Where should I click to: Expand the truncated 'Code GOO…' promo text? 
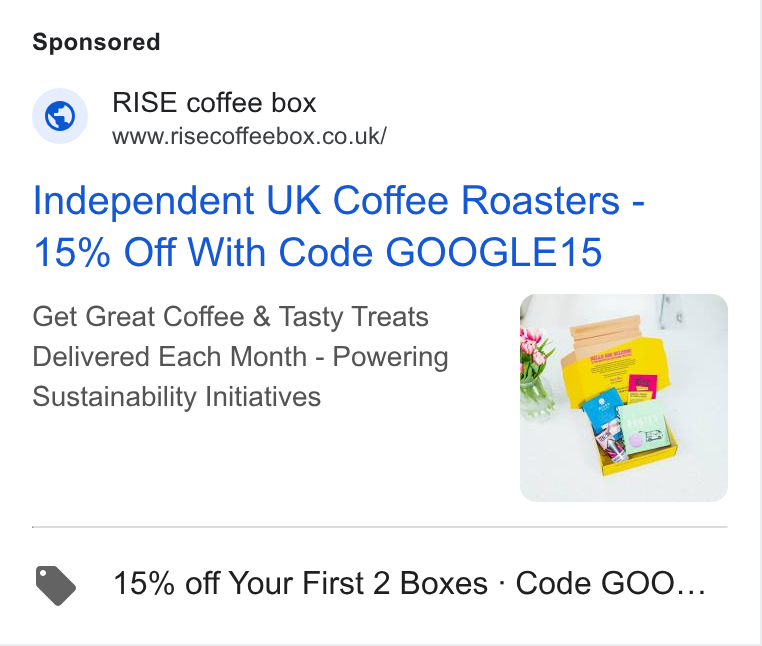click(610, 583)
